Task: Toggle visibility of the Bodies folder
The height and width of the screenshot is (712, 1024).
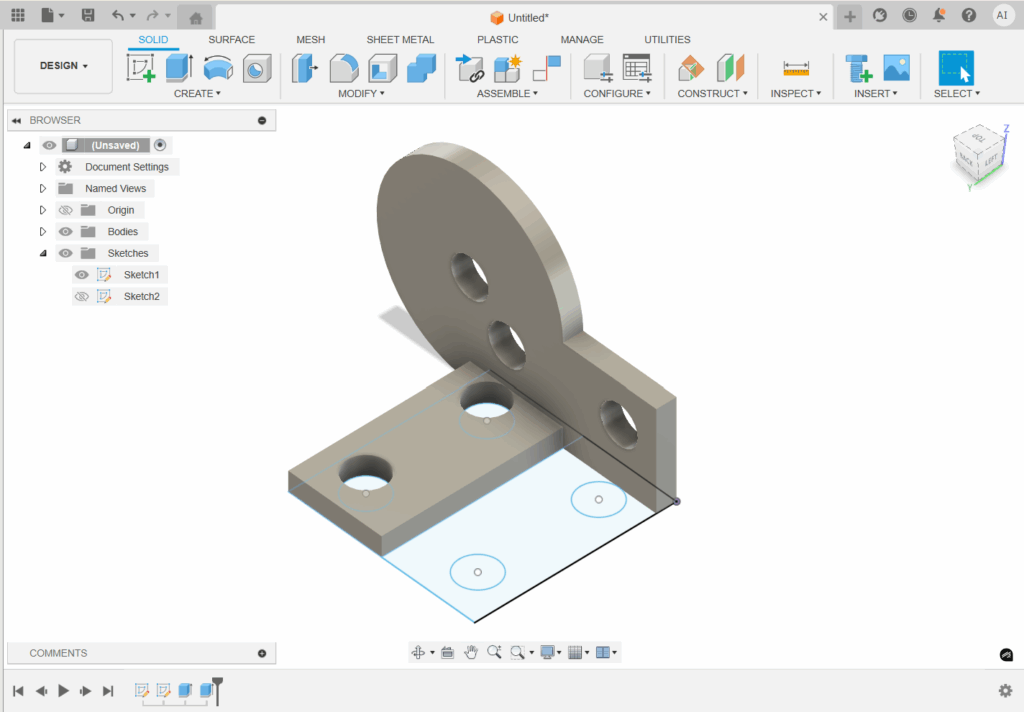Action: click(66, 232)
